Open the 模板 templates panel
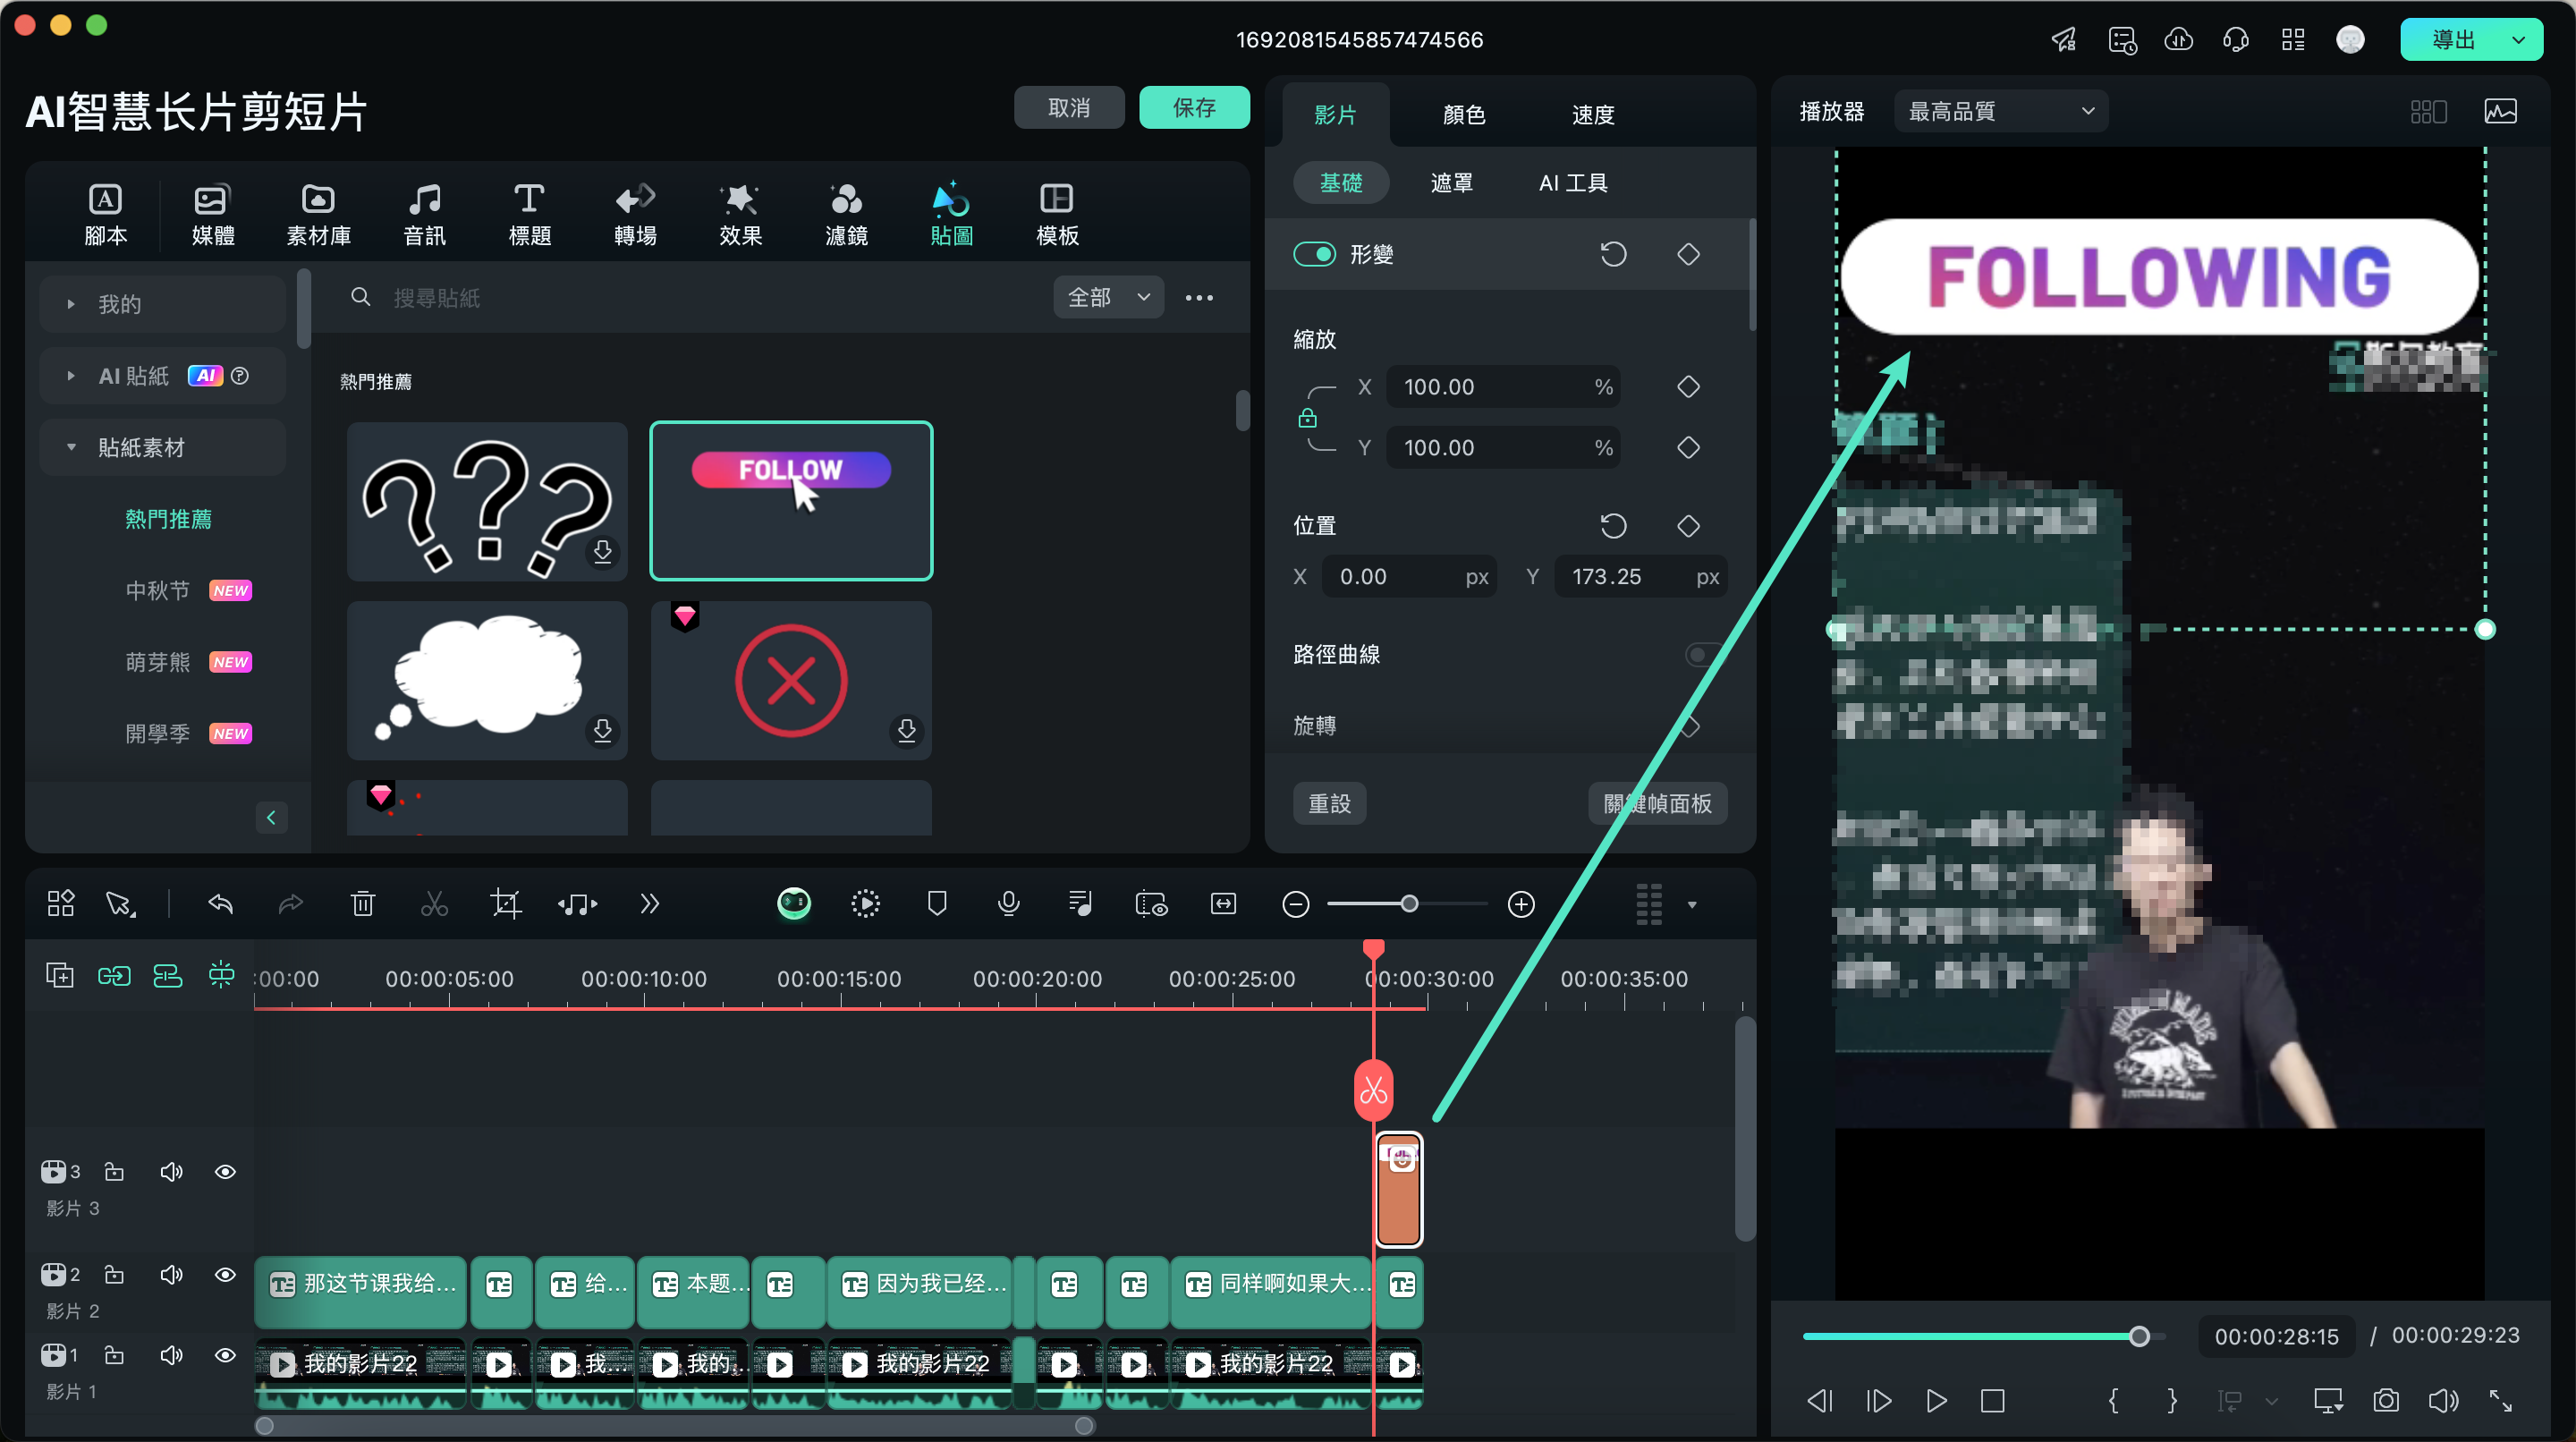This screenshot has width=2576, height=1442. click(x=1057, y=214)
